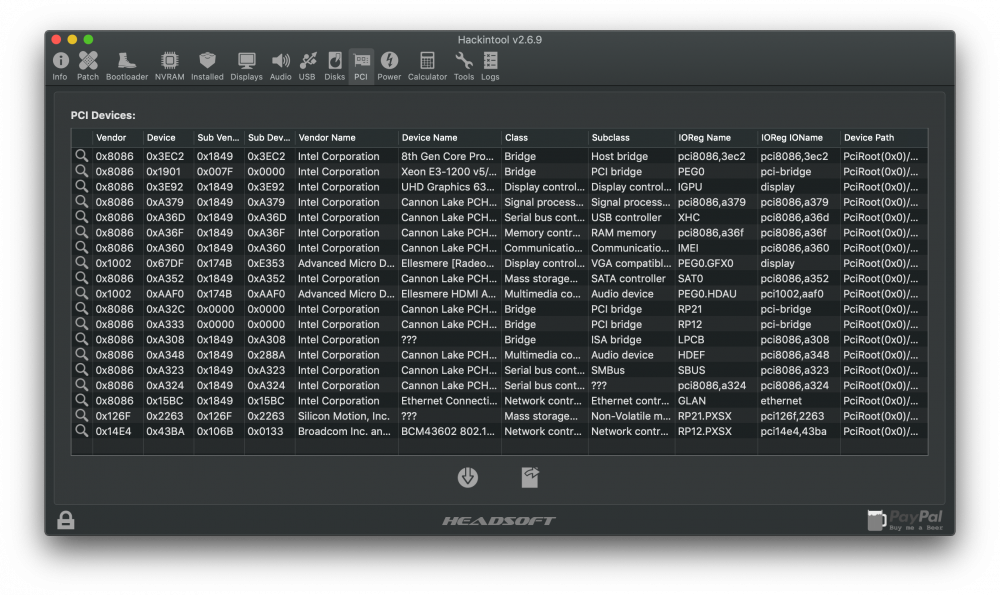Open the NVRAM section
1000x595 pixels.
tap(170, 66)
